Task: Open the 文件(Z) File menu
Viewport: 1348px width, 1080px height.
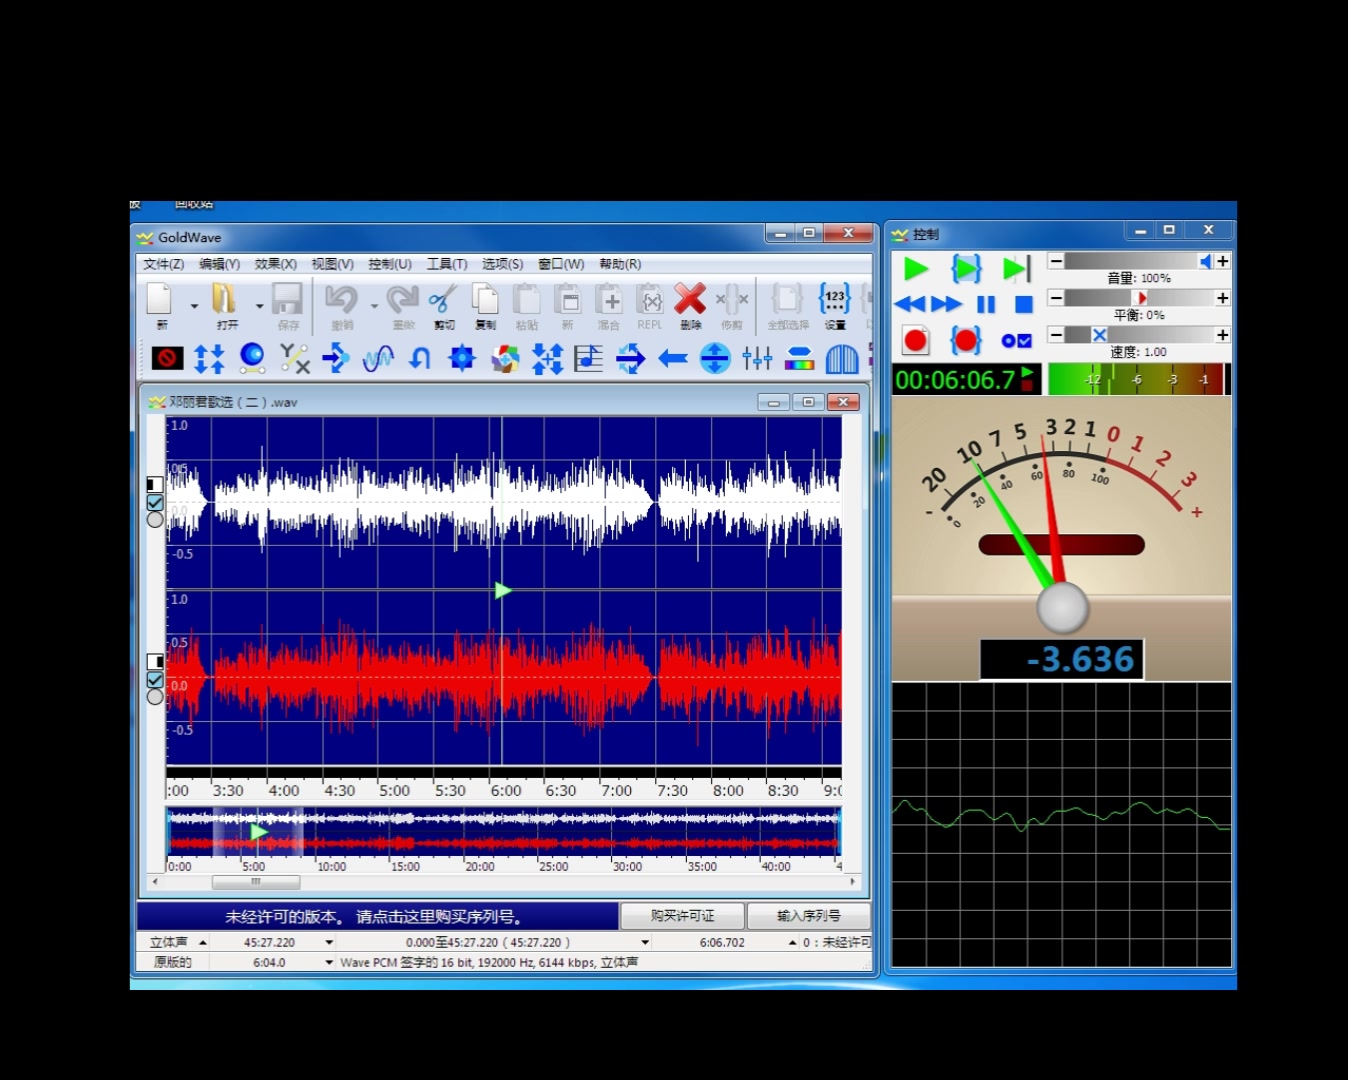Action: (163, 264)
